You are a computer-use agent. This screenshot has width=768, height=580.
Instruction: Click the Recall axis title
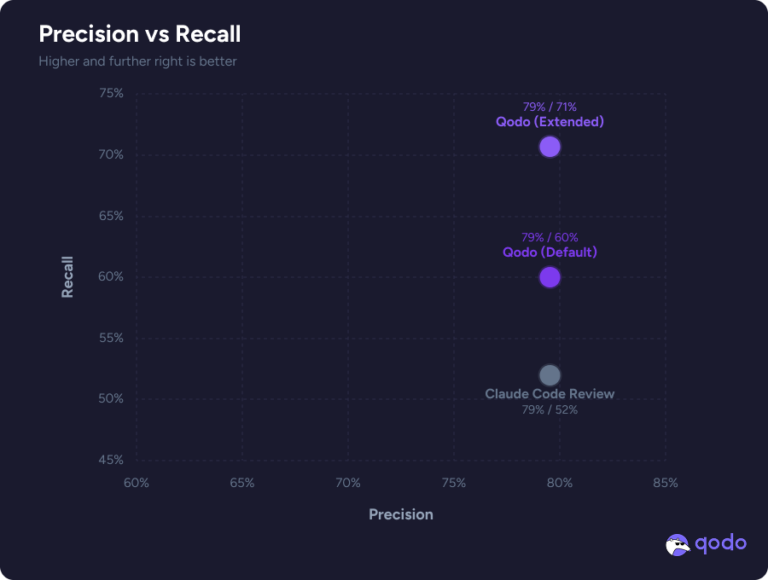[x=67, y=277]
